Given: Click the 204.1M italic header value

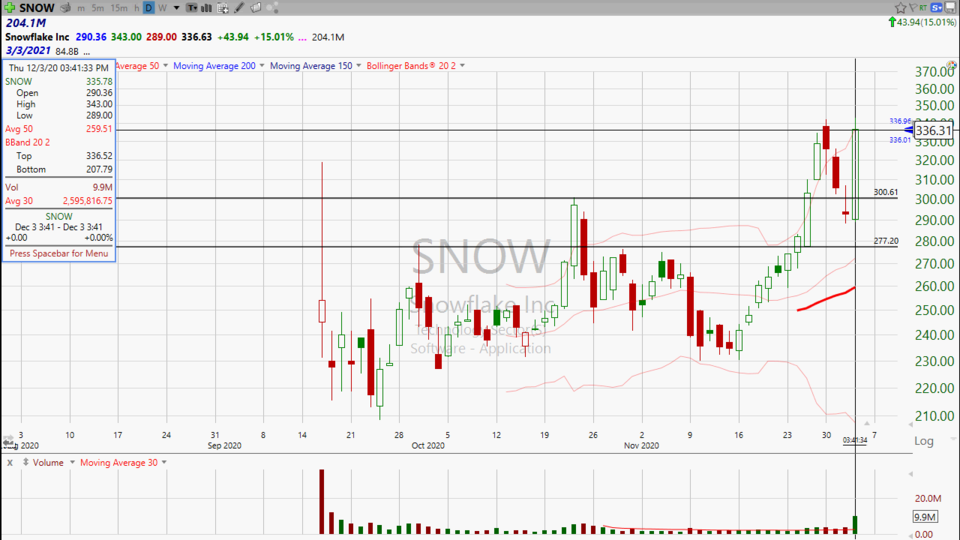Looking at the screenshot, I should click(26, 23).
